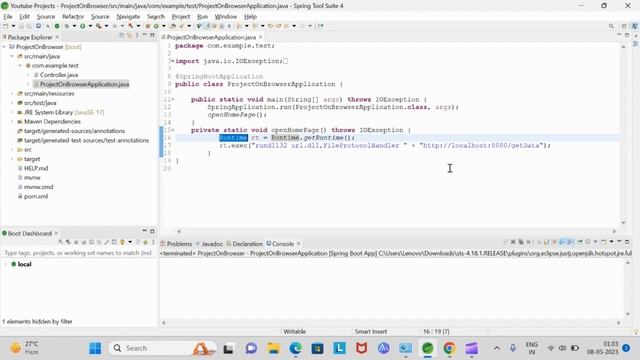Toggle Mark Occurrences highlighted toolbar button
Image resolution: width=640 pixels, height=360 pixels.
coord(207,26)
